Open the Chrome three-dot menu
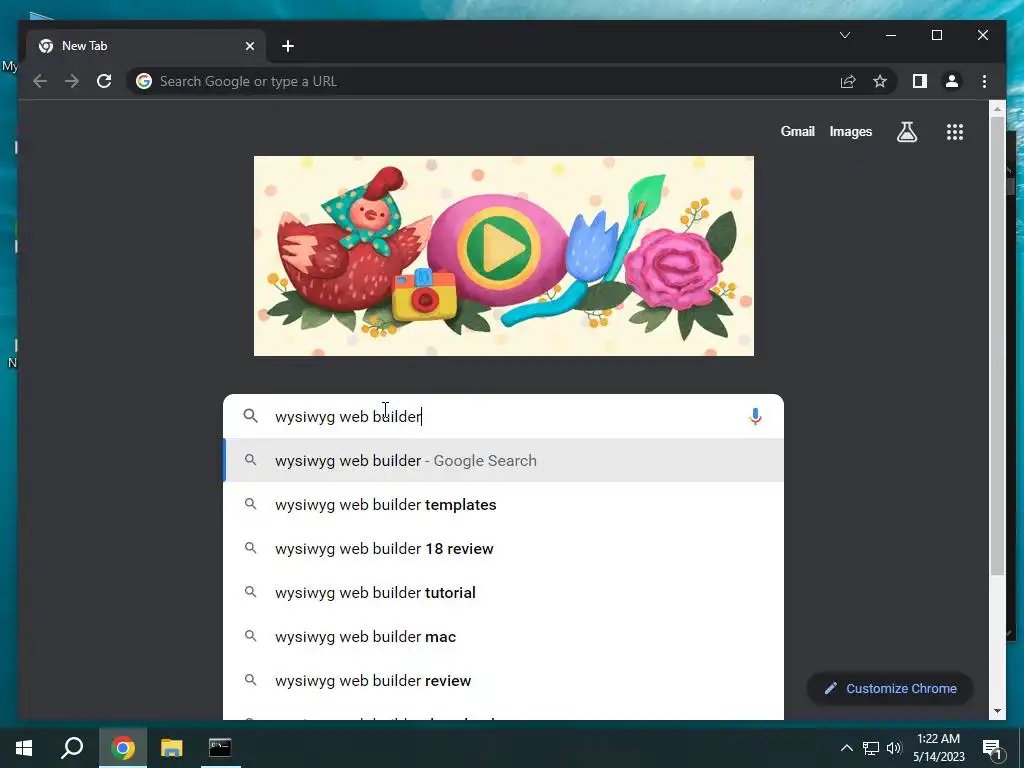 984,81
